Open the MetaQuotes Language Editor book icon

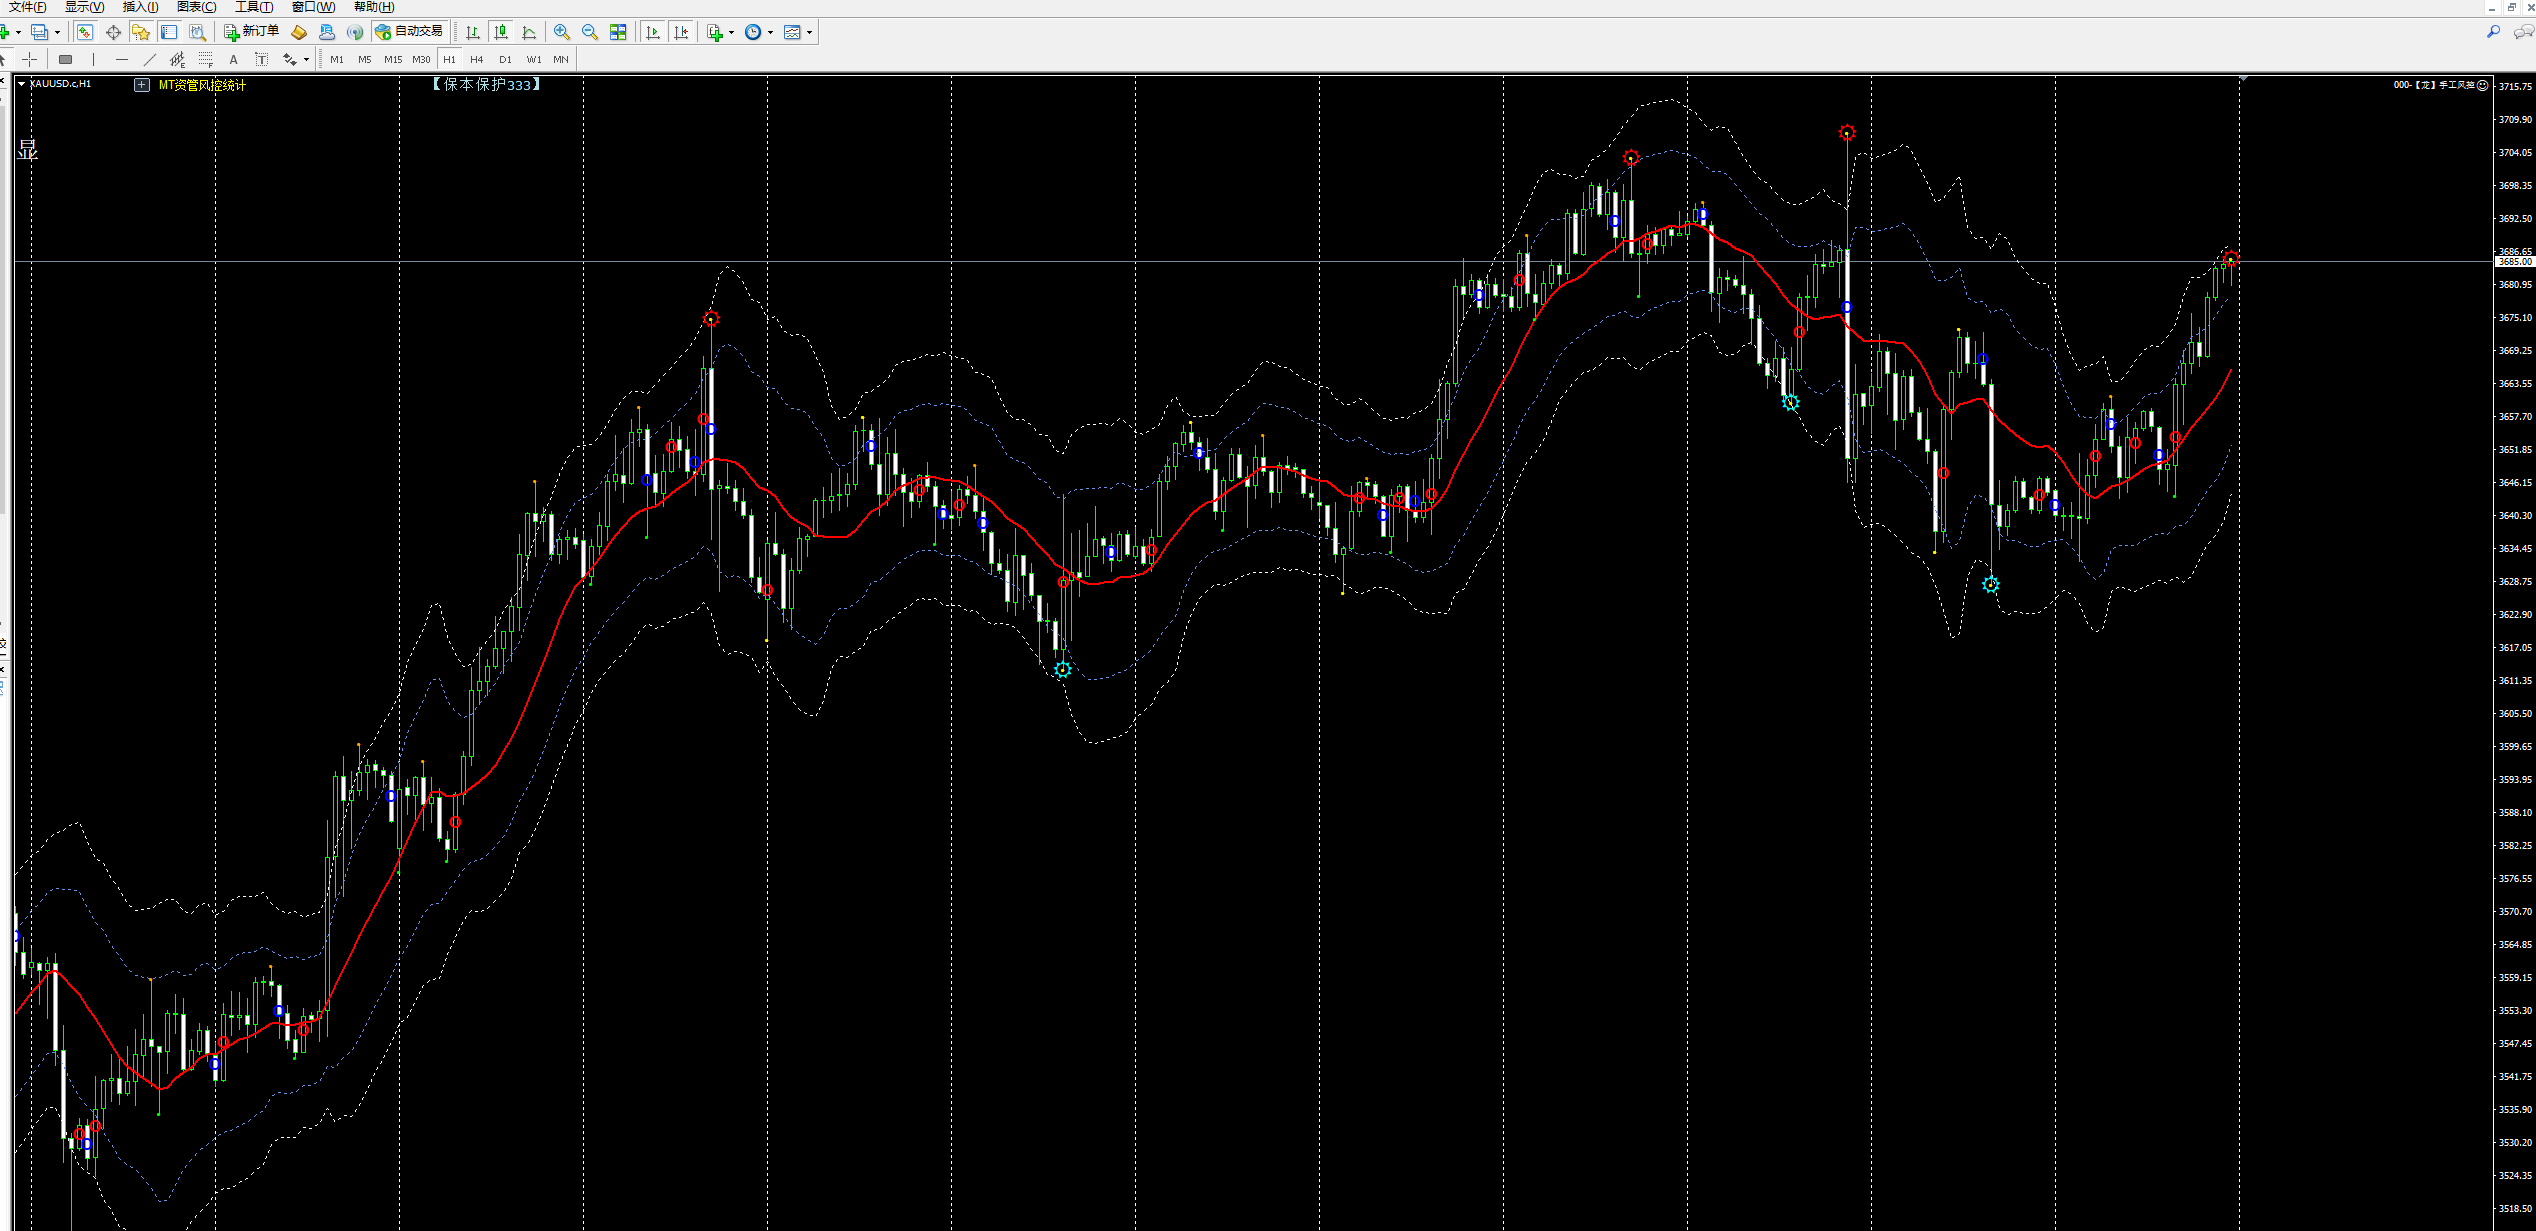tap(298, 32)
